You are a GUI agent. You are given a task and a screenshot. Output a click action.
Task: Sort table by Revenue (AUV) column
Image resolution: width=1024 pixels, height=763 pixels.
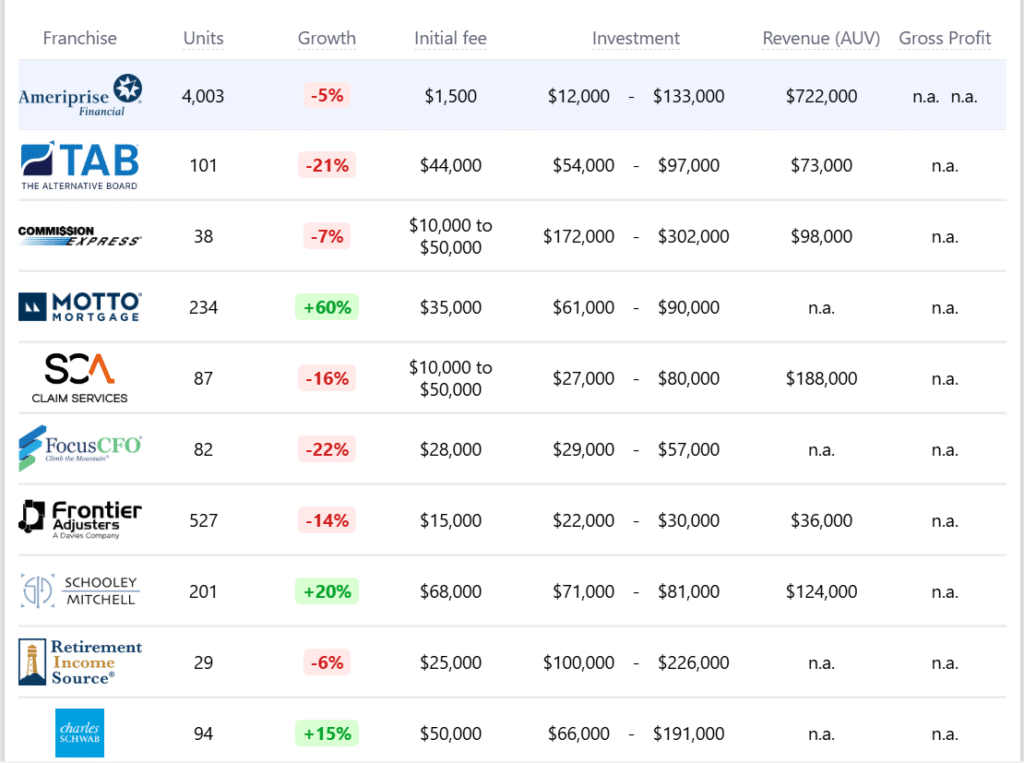coord(822,39)
